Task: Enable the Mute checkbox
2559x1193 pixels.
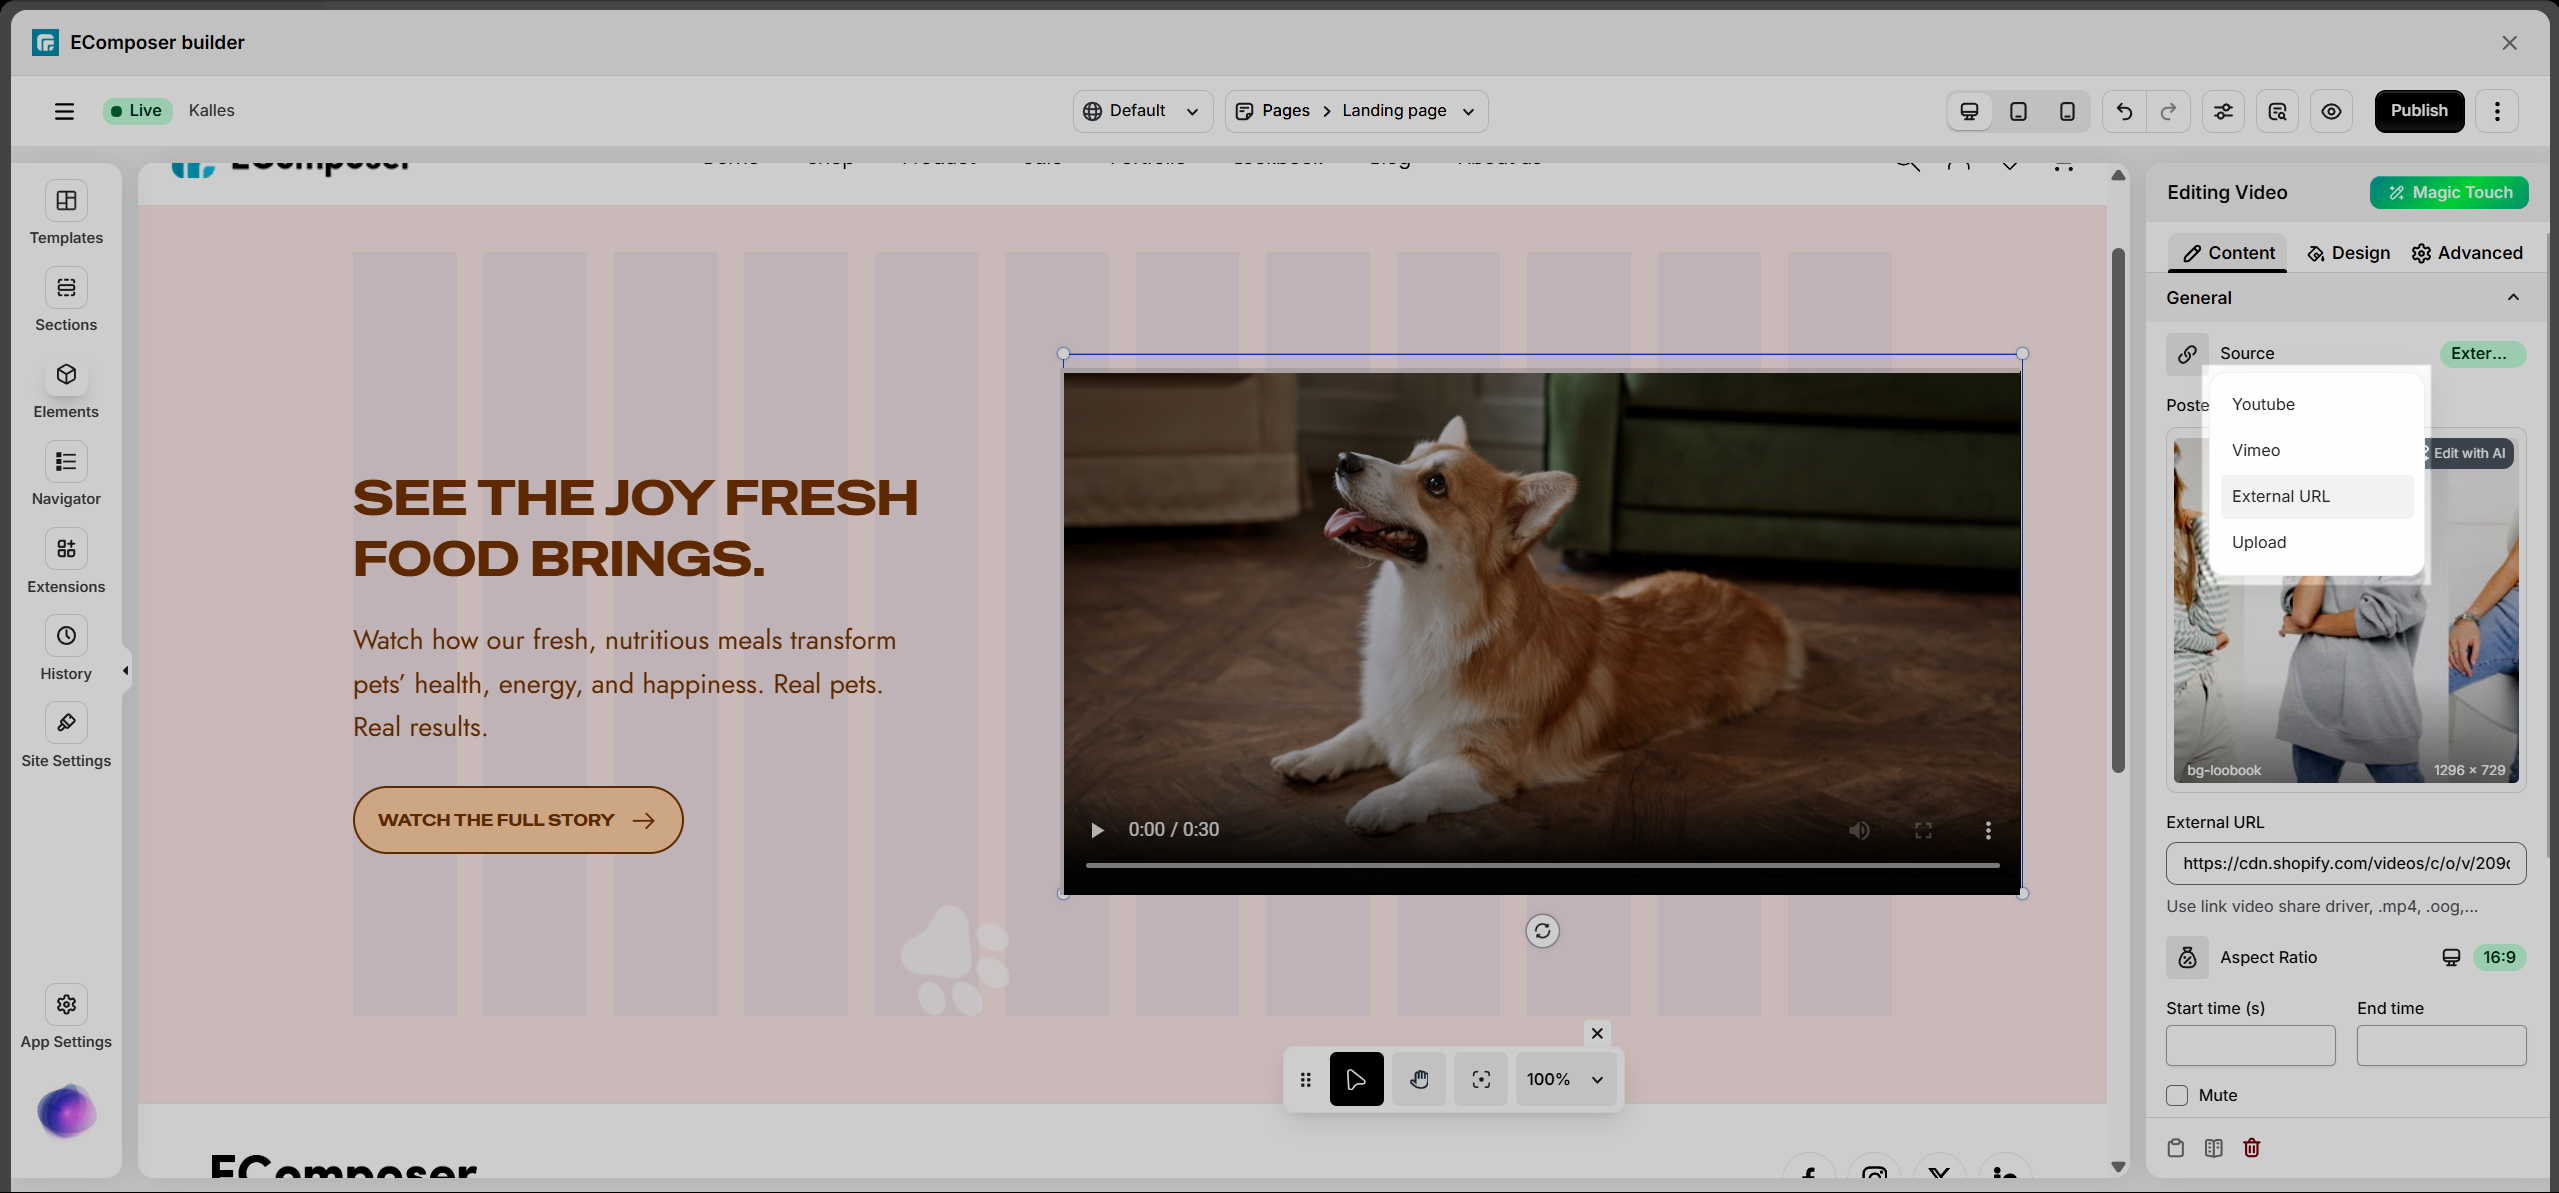Action: 2177,1095
